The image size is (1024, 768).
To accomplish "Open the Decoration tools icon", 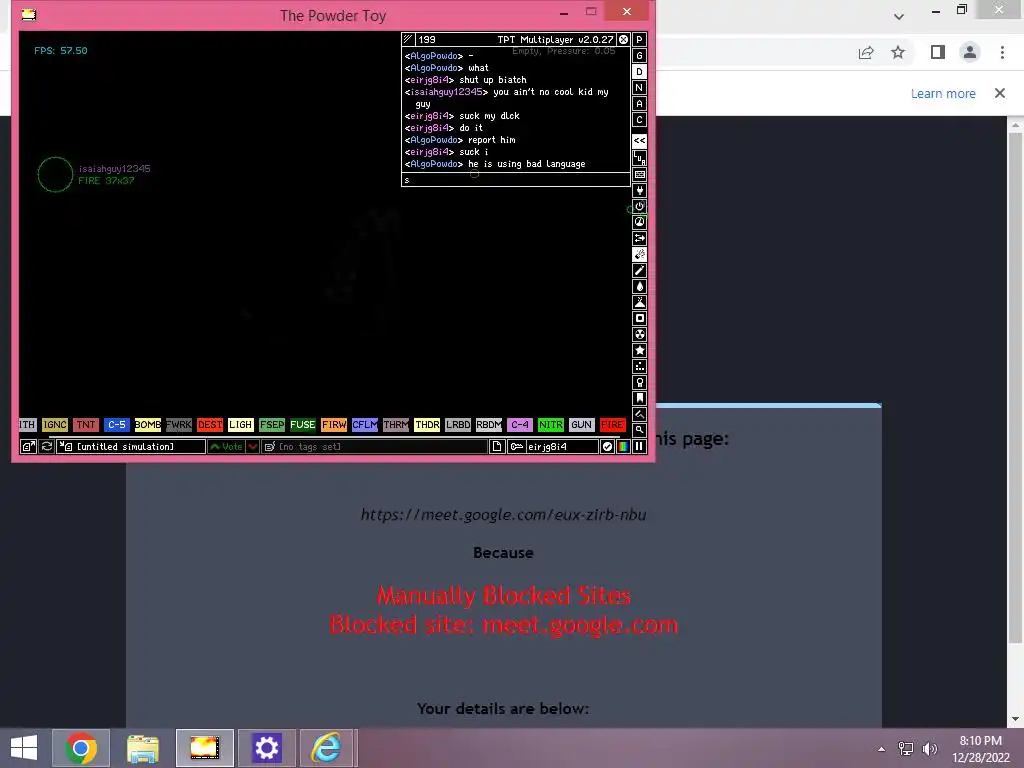I will tap(639, 414).
